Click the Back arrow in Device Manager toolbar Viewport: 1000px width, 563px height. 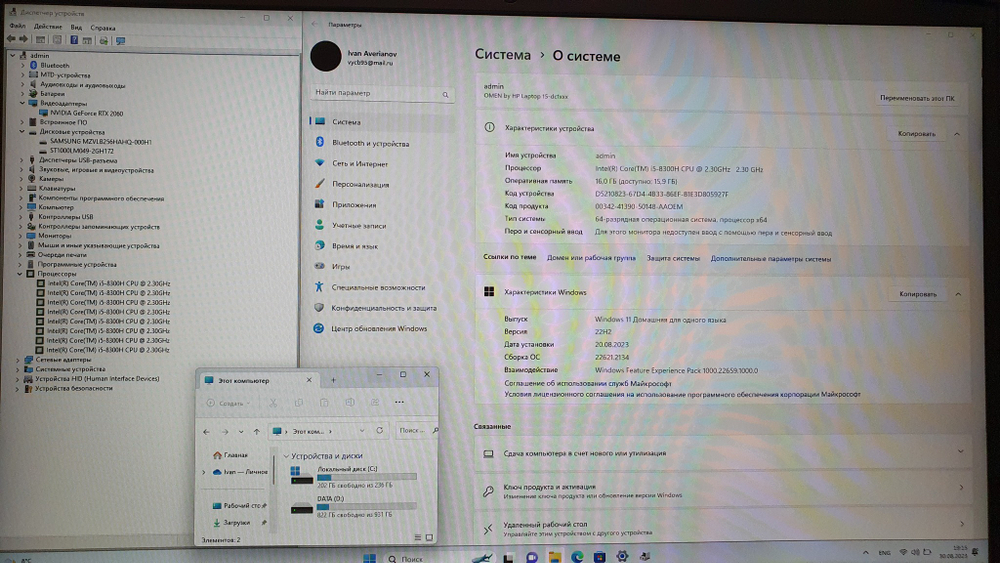point(11,40)
